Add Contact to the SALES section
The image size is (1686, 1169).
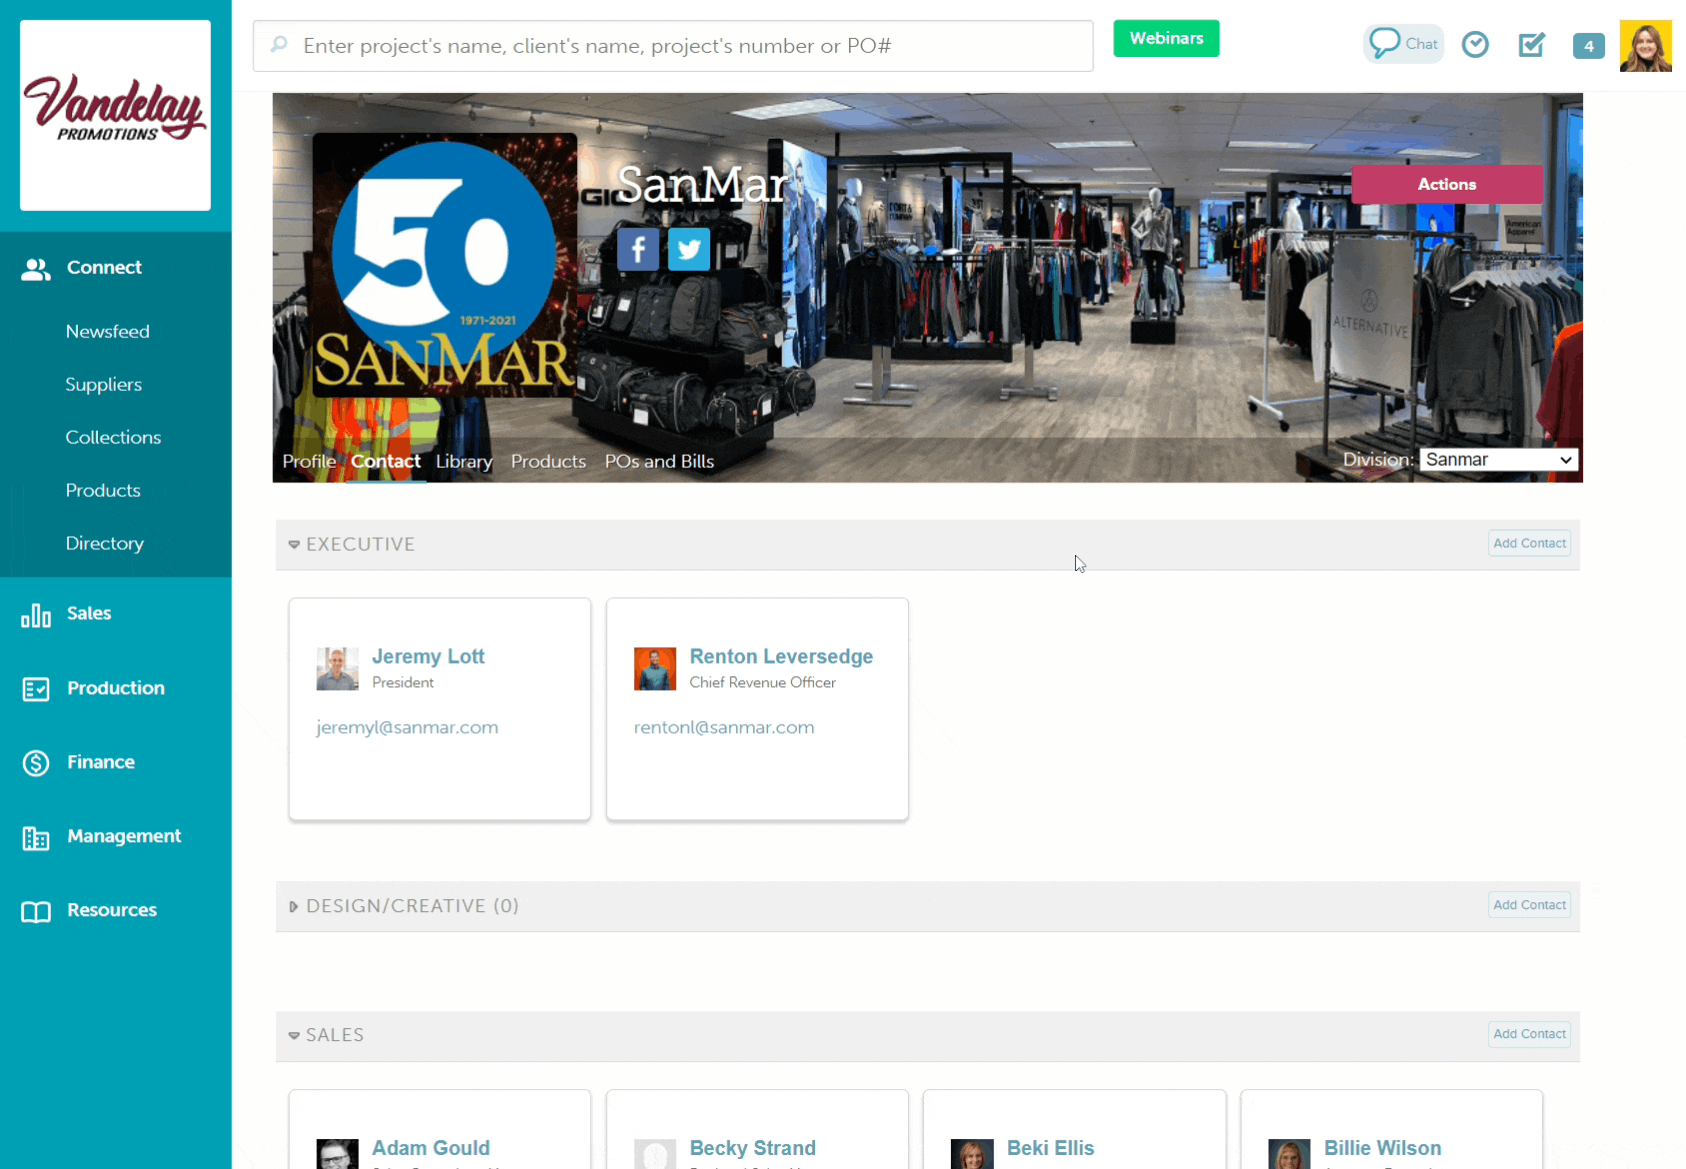[x=1529, y=1034]
